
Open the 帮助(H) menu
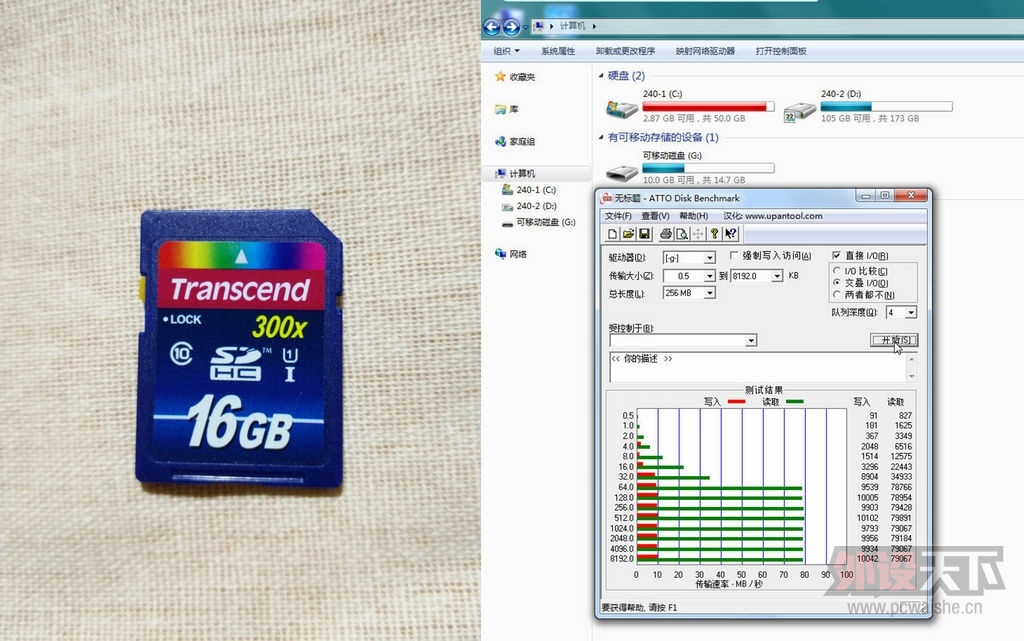tap(694, 216)
